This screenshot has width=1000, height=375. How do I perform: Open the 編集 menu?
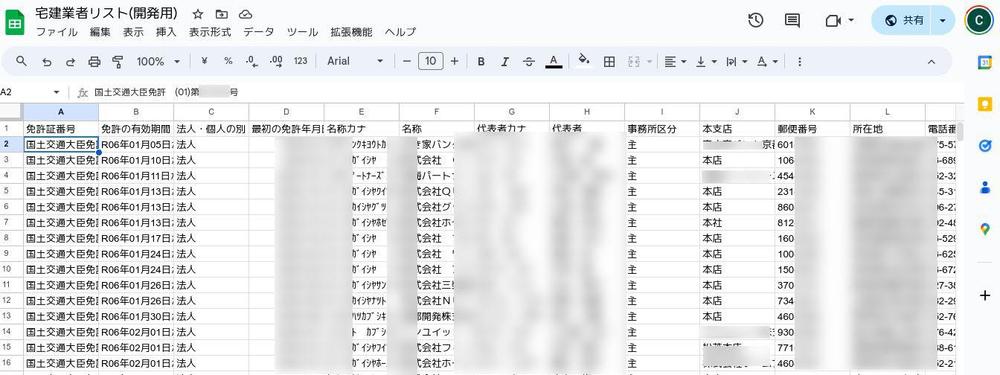click(100, 32)
